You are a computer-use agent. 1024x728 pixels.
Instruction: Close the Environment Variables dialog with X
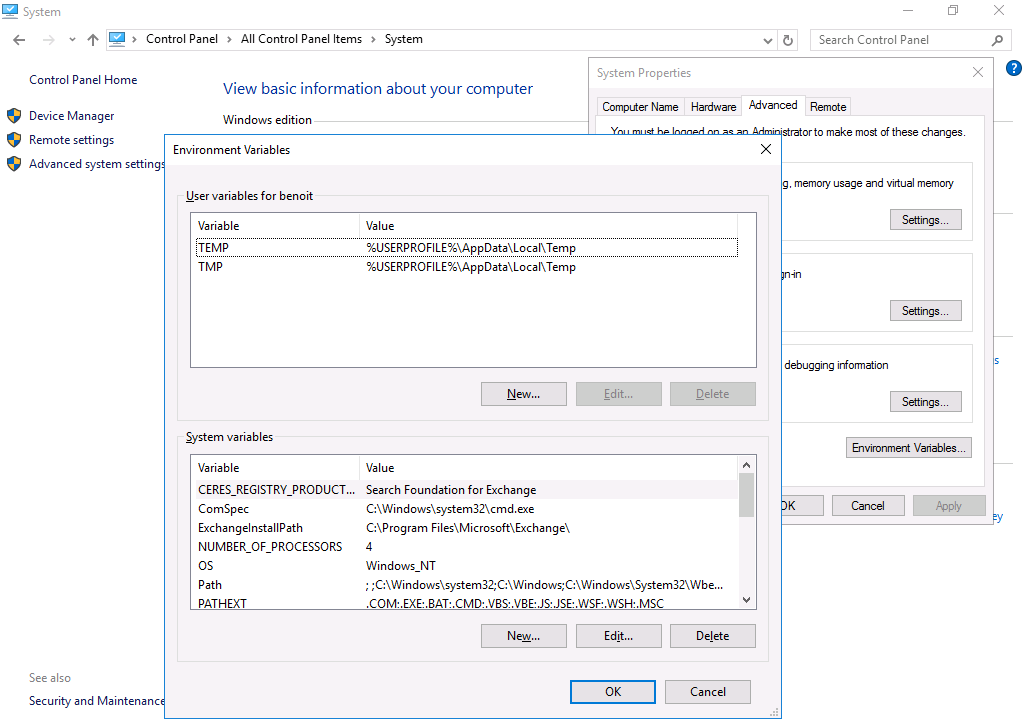pos(766,149)
